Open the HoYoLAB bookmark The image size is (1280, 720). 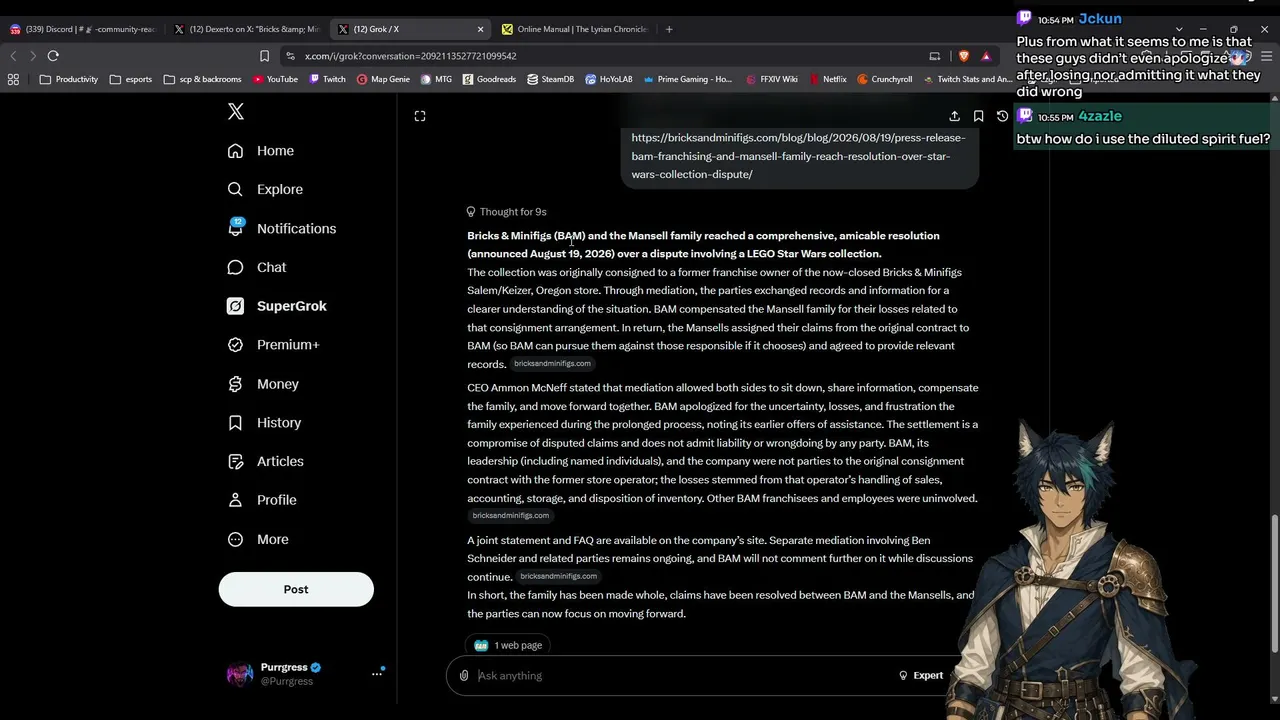pos(609,79)
